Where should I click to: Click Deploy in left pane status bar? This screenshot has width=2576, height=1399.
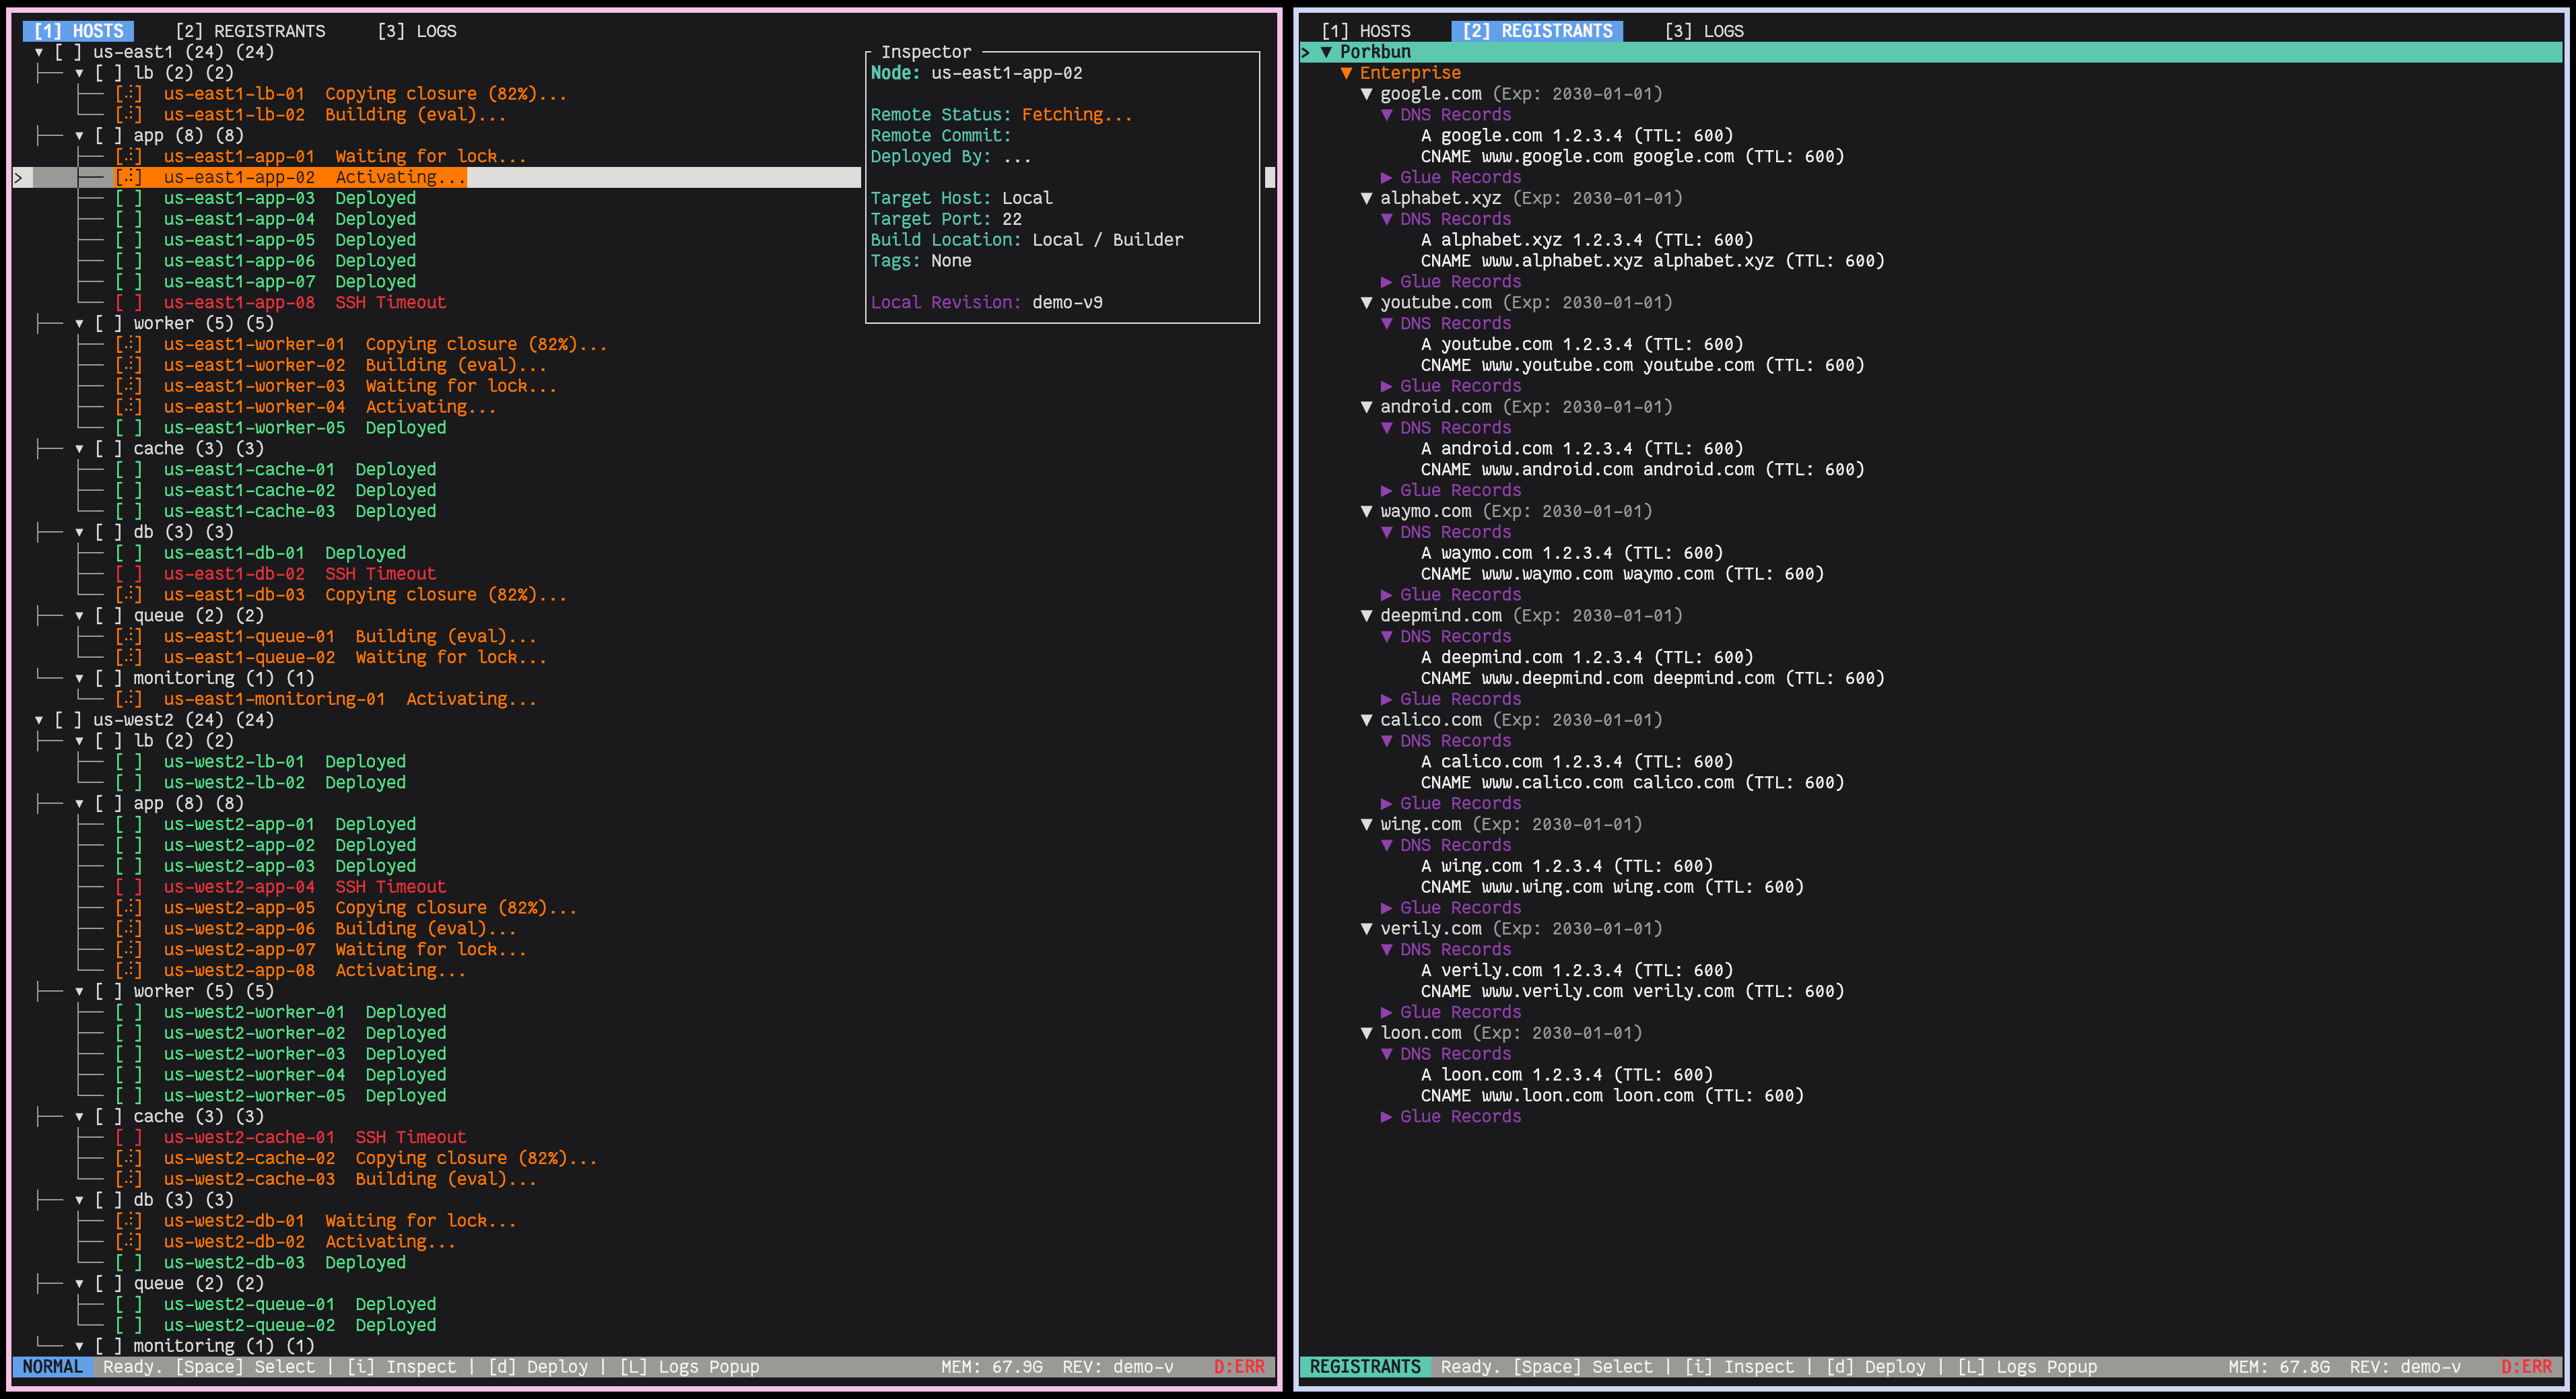(538, 1367)
